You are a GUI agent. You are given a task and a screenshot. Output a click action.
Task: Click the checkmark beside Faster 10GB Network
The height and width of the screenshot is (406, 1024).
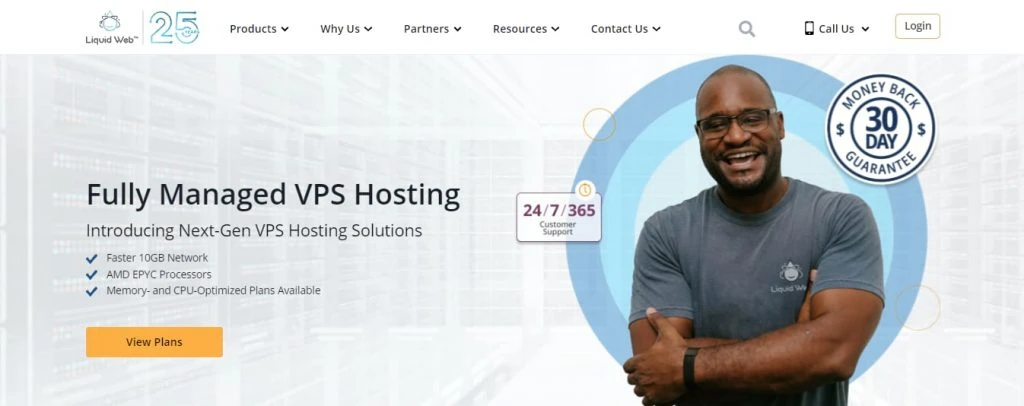(92, 258)
